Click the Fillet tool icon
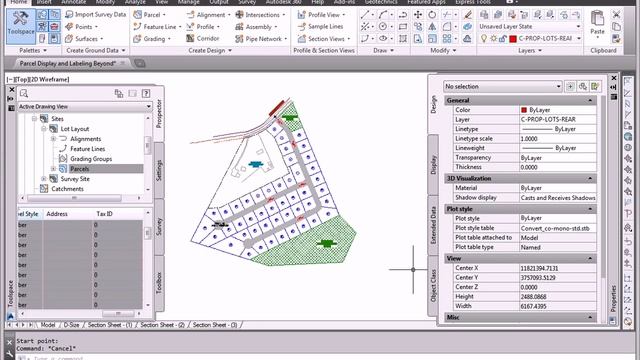The width and height of the screenshot is (640, 360). pyautogui.click(x=447, y=27)
